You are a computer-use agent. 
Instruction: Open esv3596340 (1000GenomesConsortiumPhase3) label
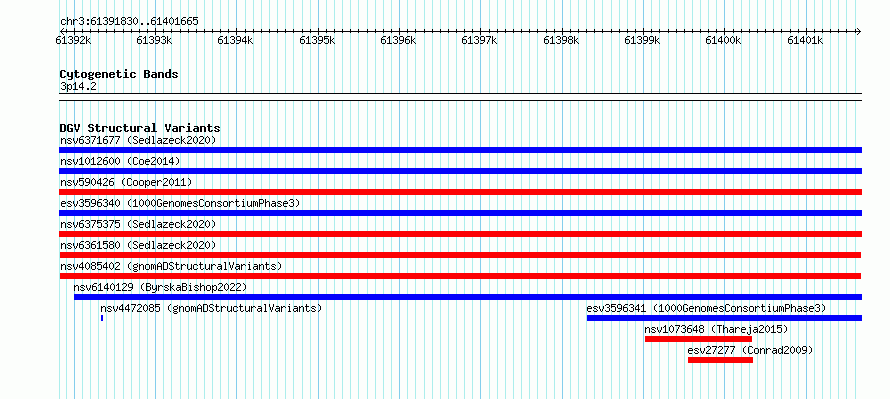(x=180, y=203)
